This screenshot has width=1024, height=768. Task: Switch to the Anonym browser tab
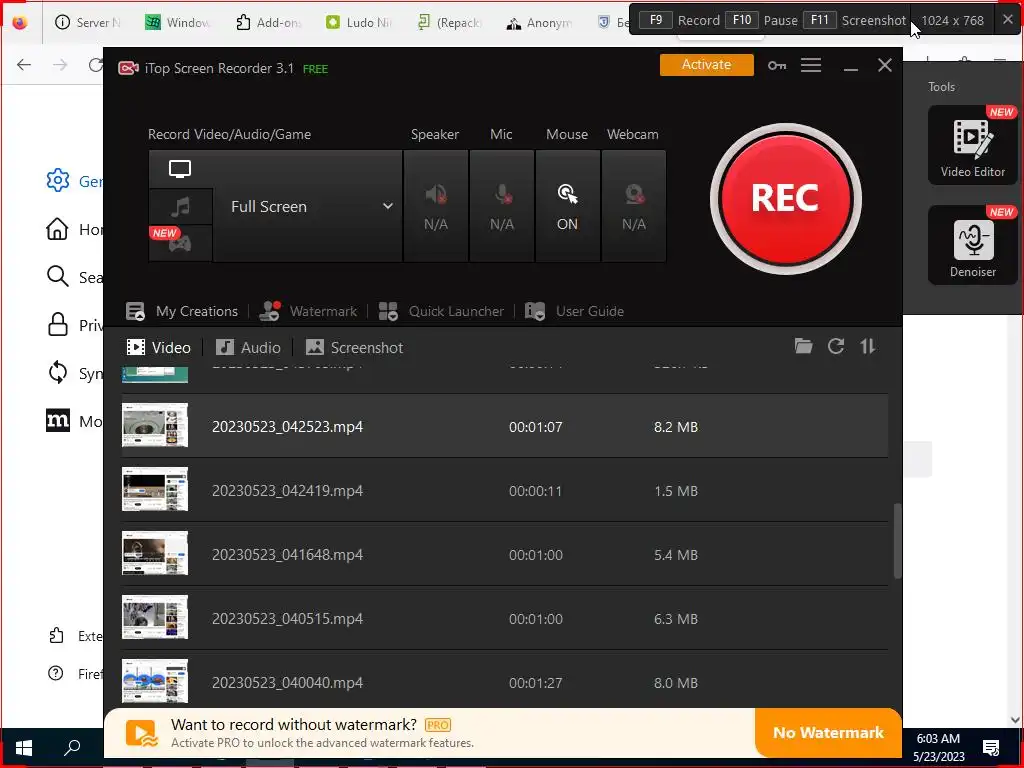pyautogui.click(x=539, y=22)
